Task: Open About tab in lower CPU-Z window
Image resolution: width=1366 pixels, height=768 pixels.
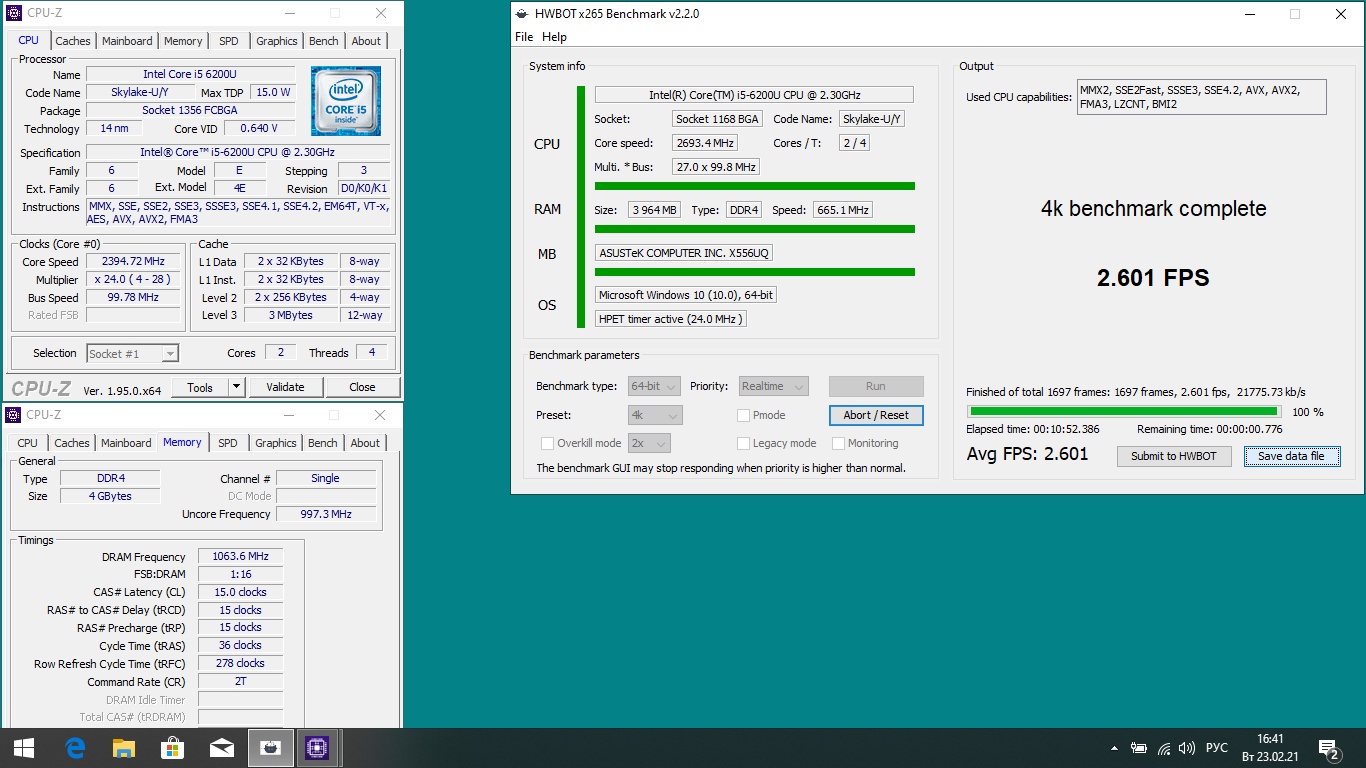Action: [365, 443]
